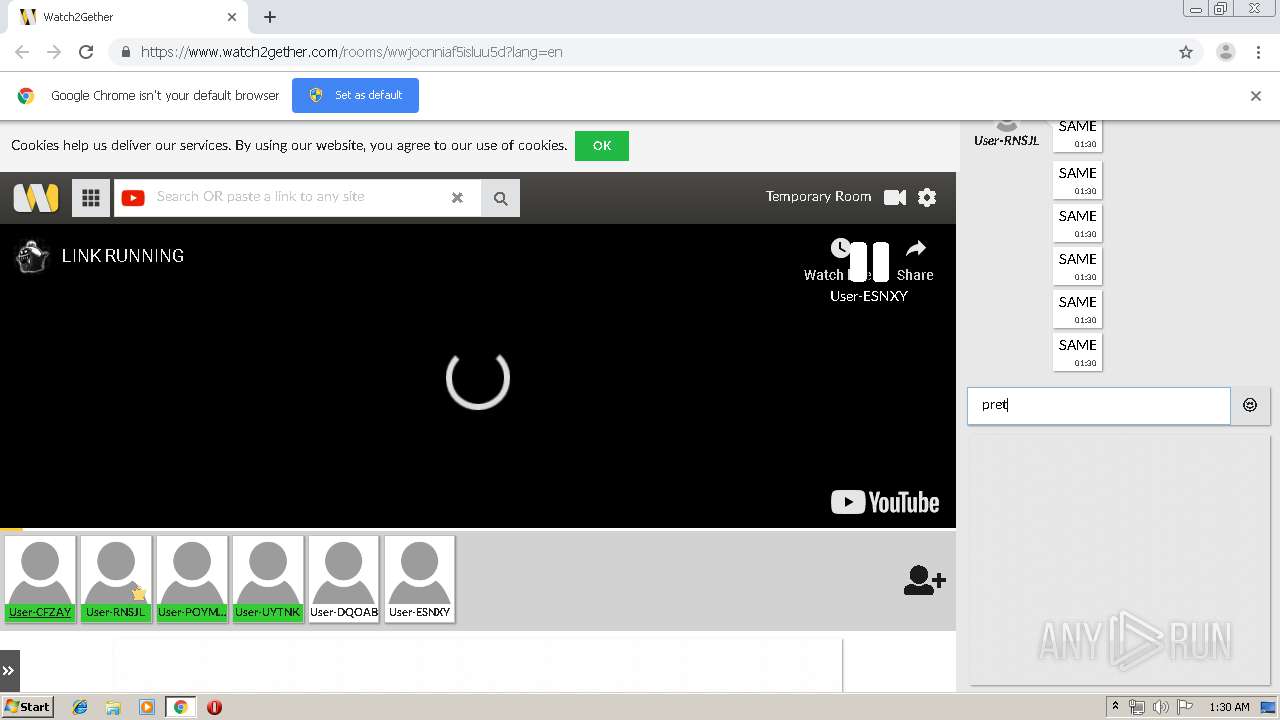Screen dimensions: 1280x720
Task: Reload the page
Action: coord(86,52)
